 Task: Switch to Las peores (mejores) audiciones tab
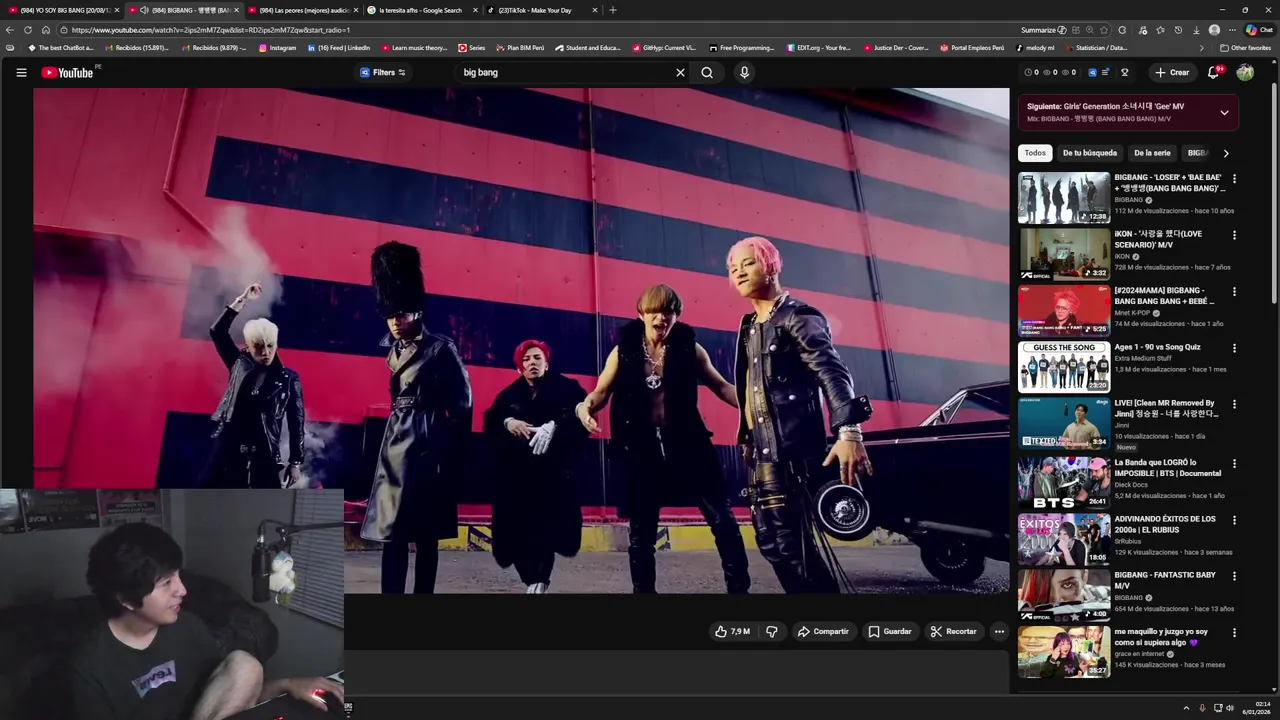pos(302,10)
